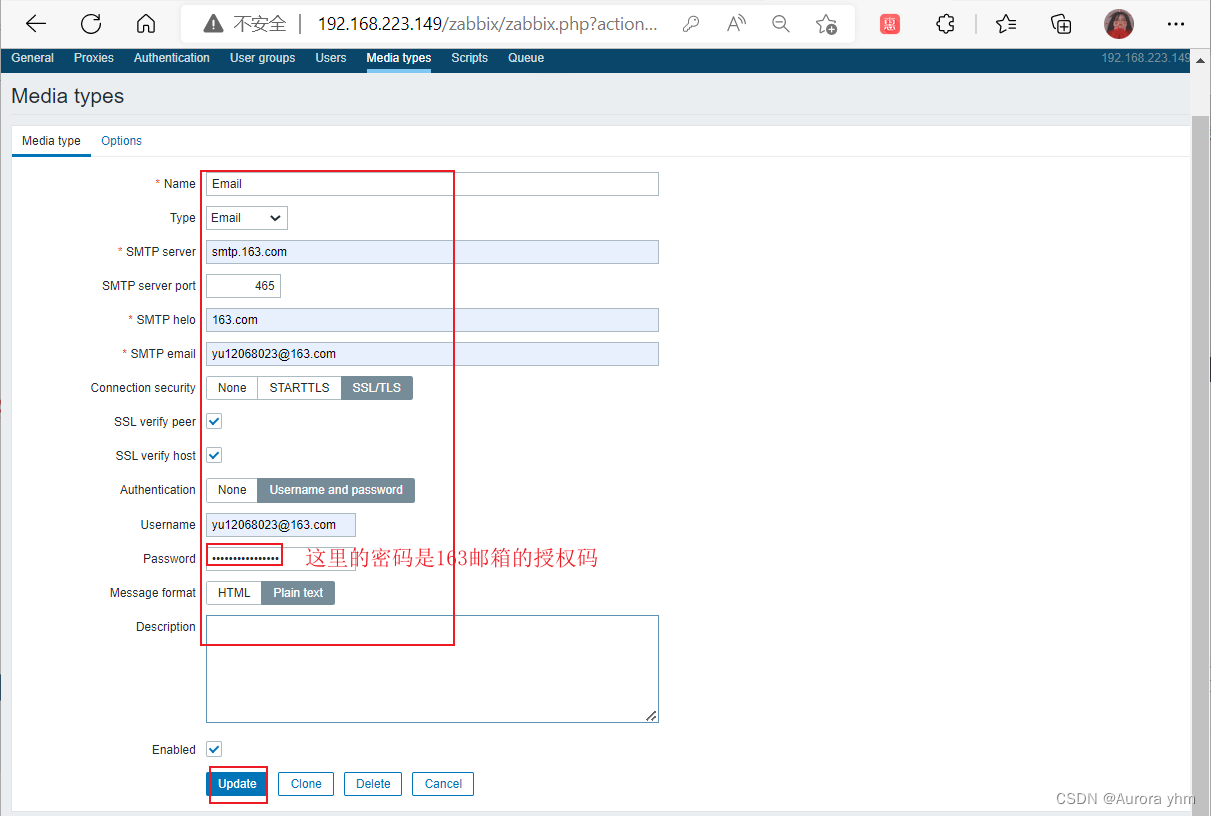1211x816 pixels.
Task: Set connection security to STARTTLS
Action: [299, 388]
